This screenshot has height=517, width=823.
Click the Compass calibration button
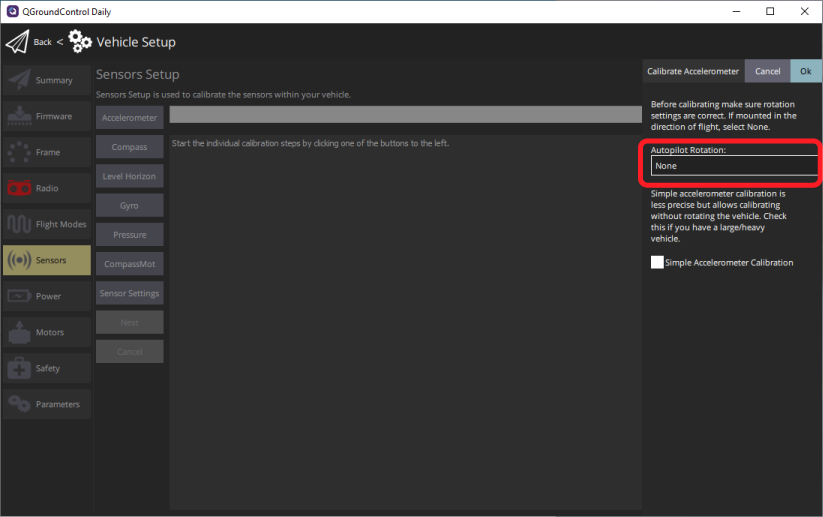coord(130,147)
